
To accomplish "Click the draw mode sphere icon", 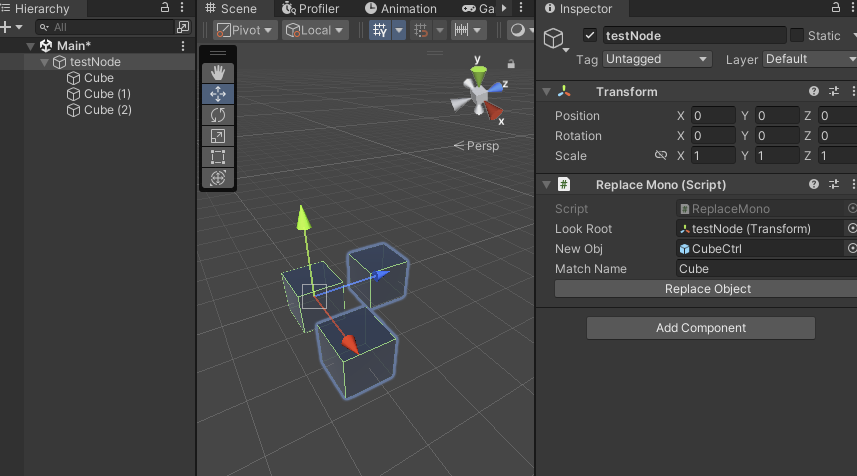I will pos(517,30).
